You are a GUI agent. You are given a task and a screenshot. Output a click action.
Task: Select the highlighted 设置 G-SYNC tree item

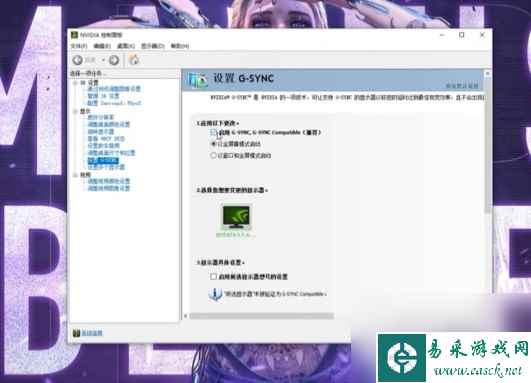(x=103, y=160)
